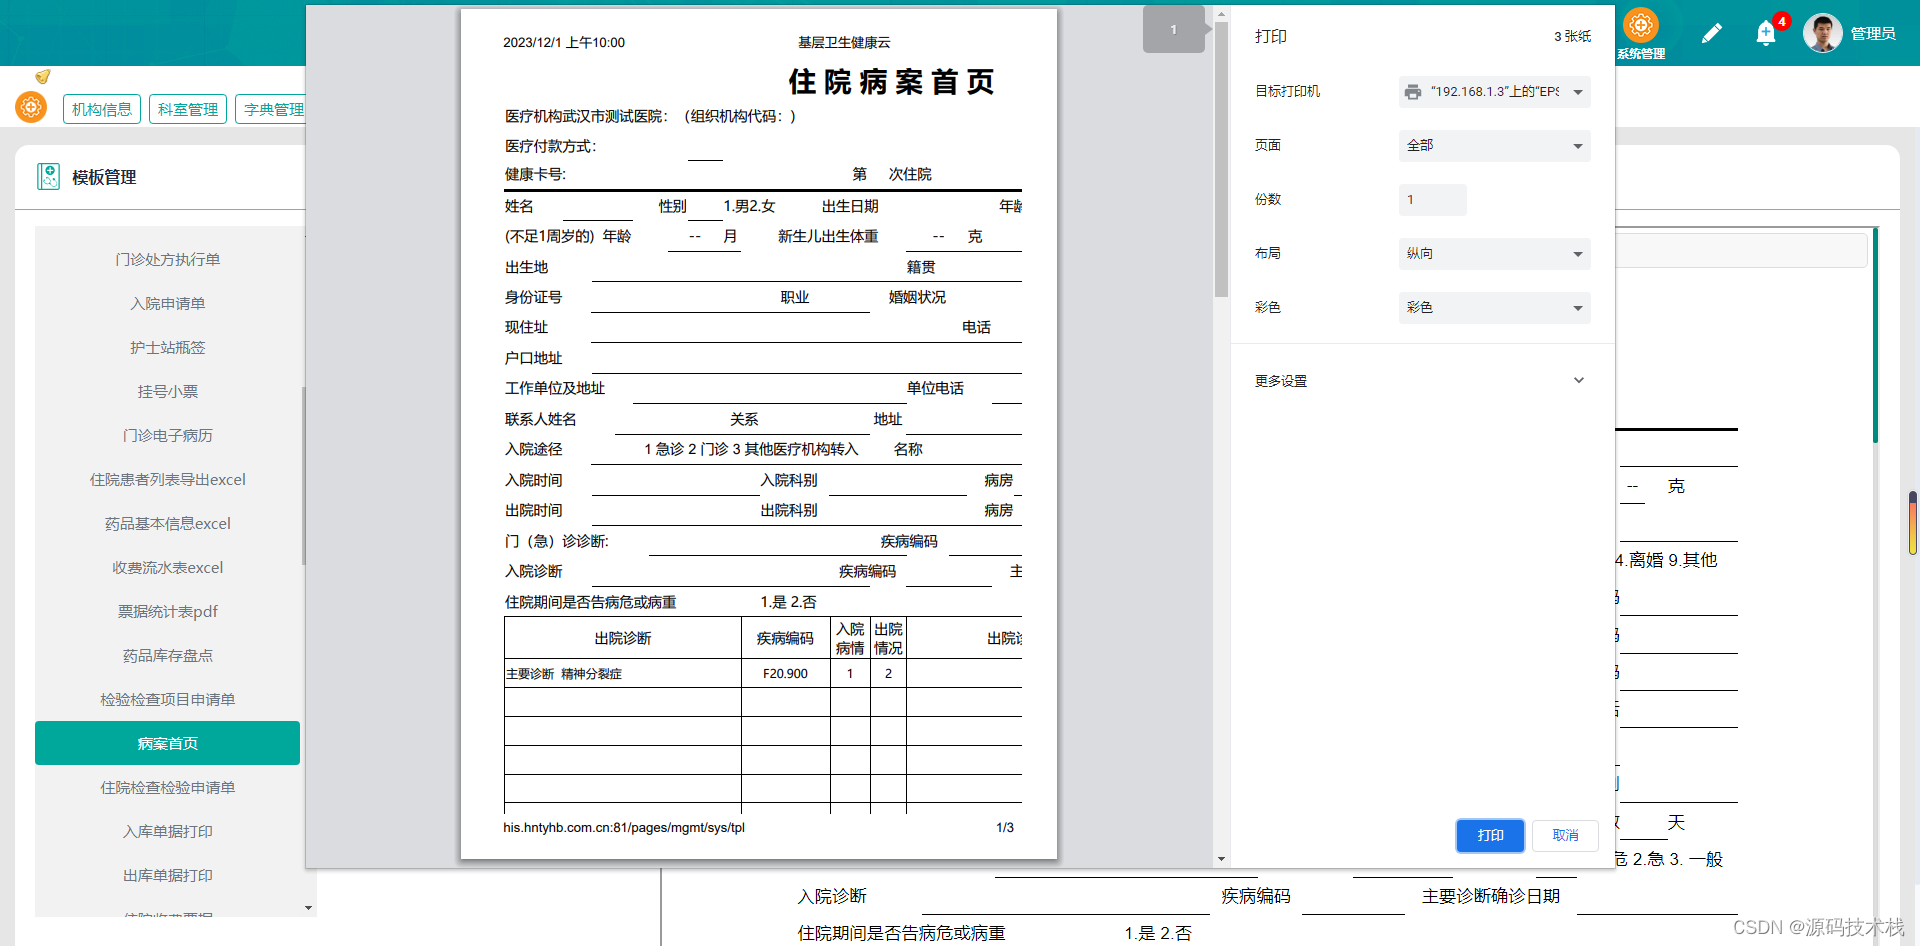Screen dimensions: 1920x946
Task: Click the F20.900 disease code cell
Action: pos(785,674)
